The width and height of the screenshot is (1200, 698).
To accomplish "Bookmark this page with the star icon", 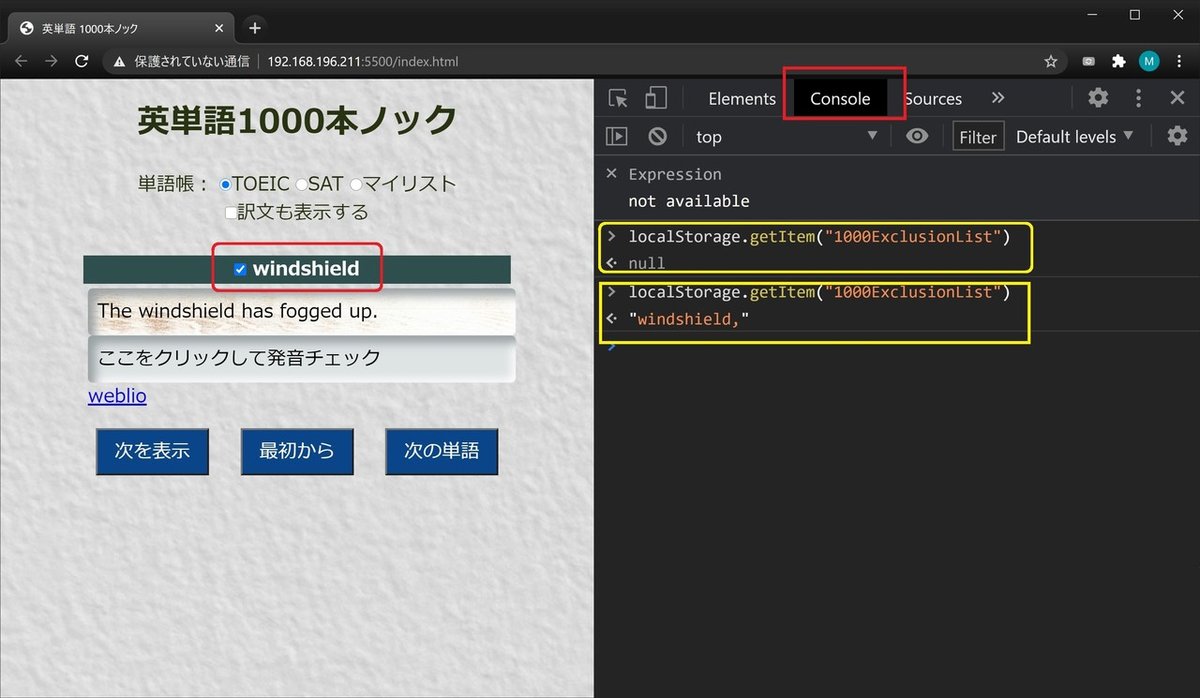I will (1051, 61).
